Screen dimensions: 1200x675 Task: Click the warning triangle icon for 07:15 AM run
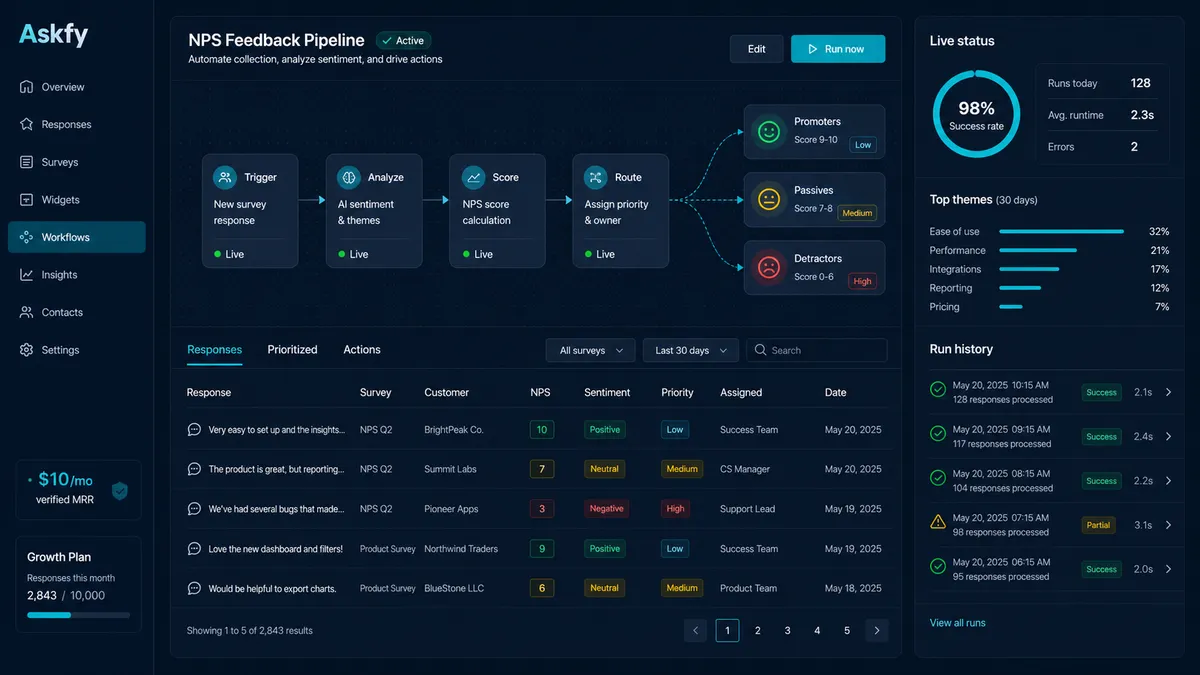(937, 522)
